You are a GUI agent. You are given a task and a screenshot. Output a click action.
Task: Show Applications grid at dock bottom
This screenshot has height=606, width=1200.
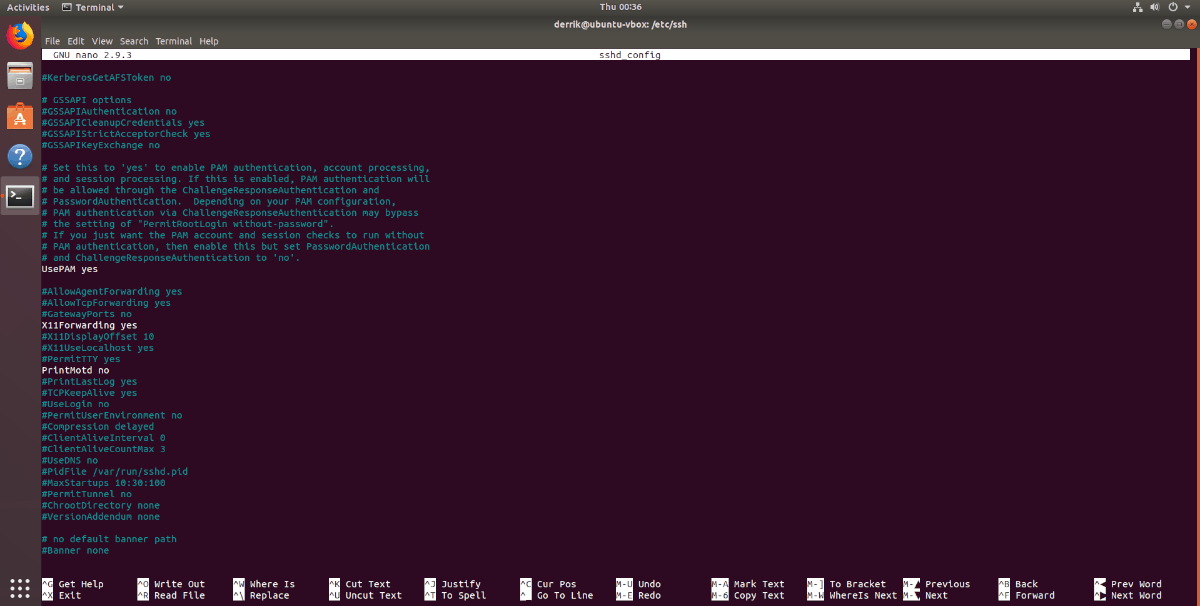click(20, 586)
